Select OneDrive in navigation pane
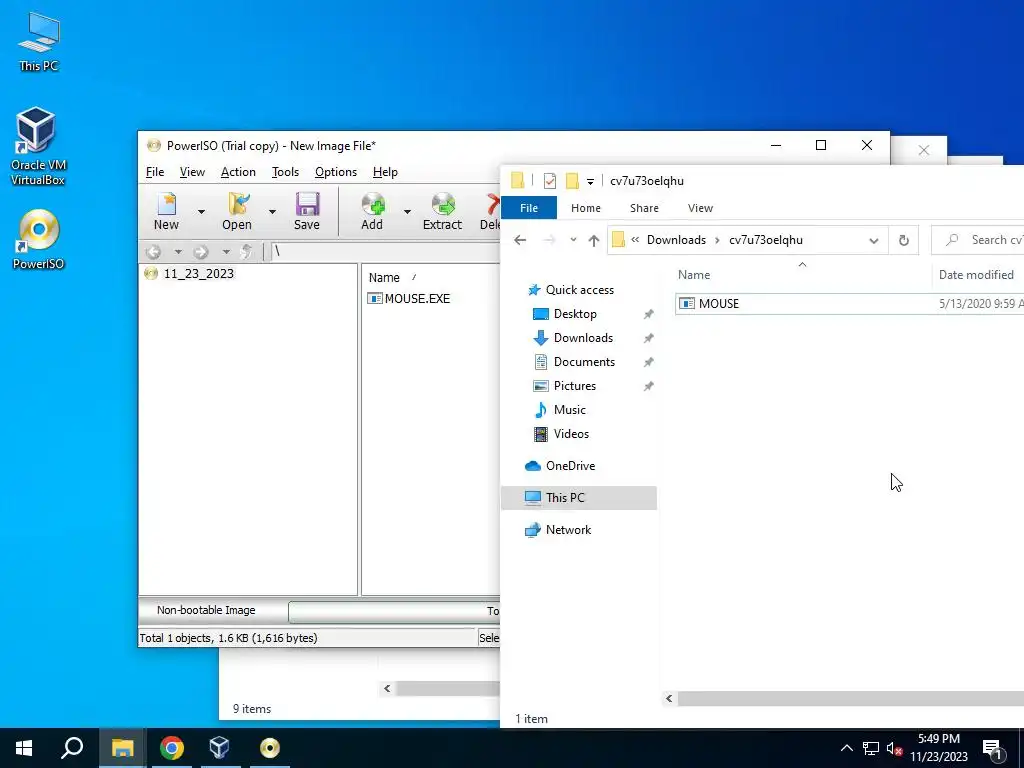The height and width of the screenshot is (768, 1024). pyautogui.click(x=570, y=466)
